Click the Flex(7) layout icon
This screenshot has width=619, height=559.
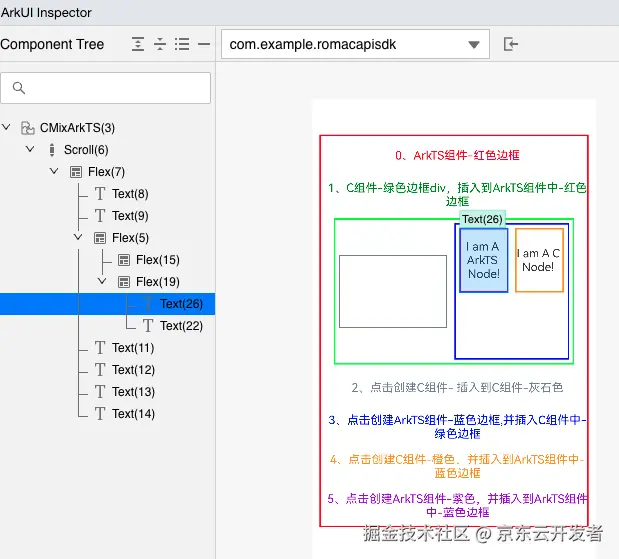[x=76, y=172]
